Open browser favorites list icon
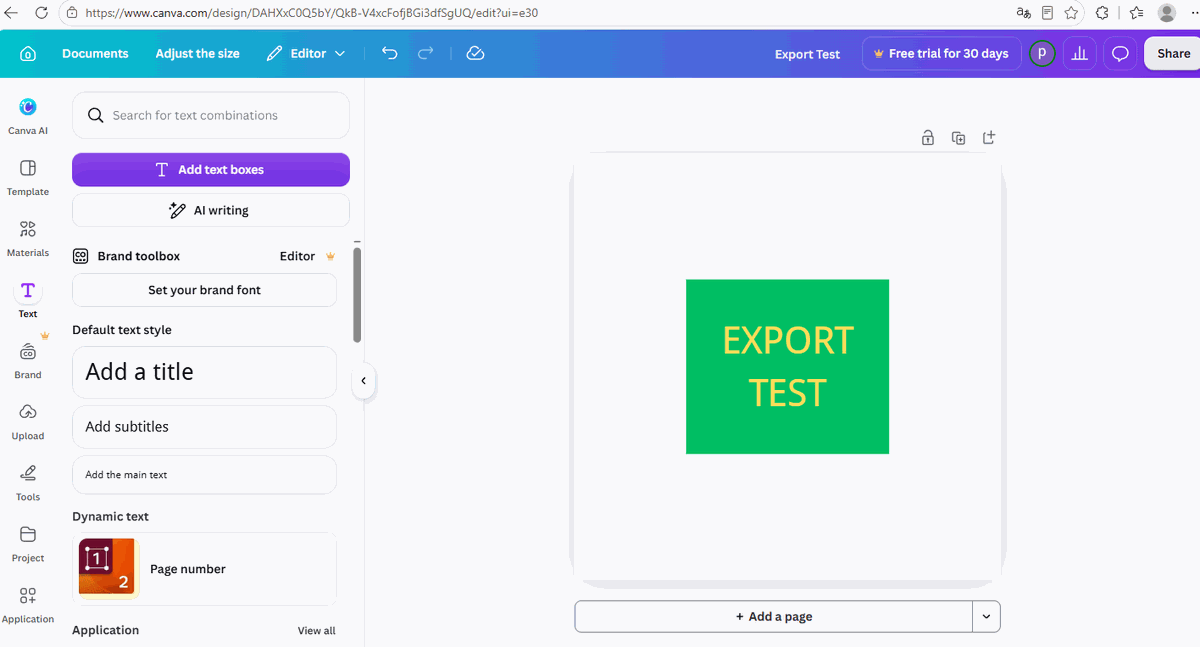The width and height of the screenshot is (1200, 647). pyautogui.click(x=1136, y=13)
